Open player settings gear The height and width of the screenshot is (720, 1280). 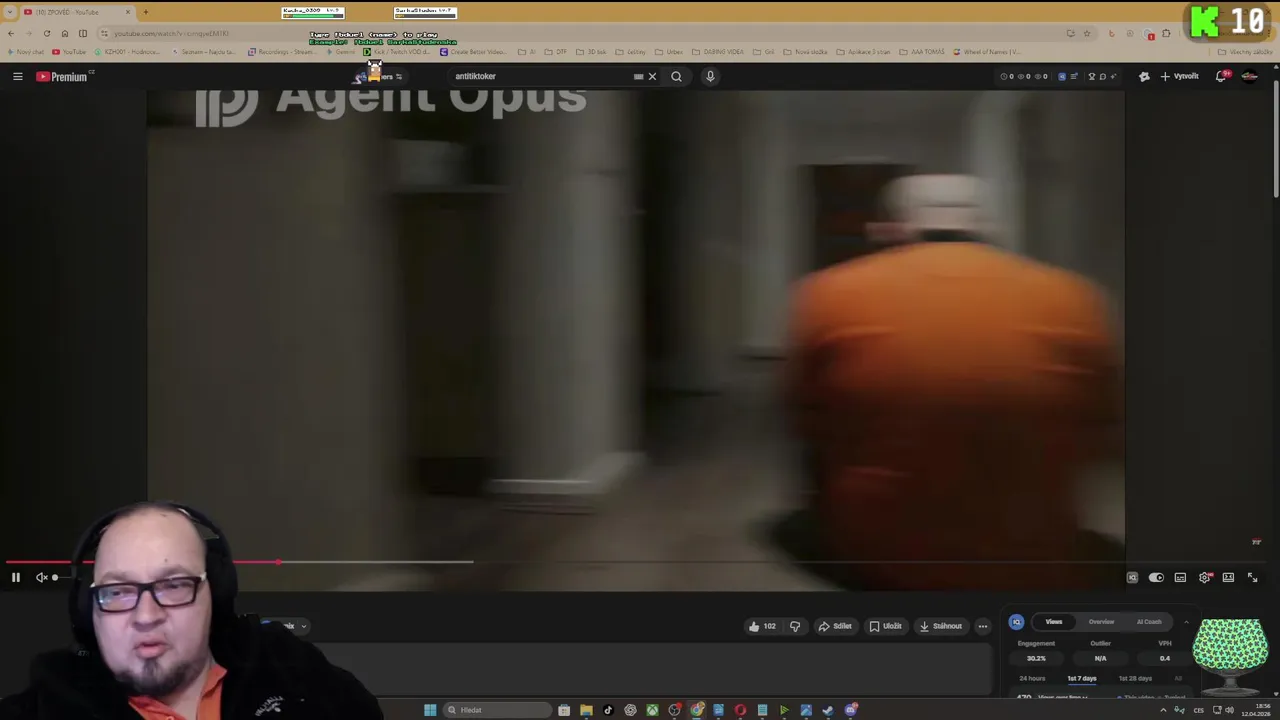point(1205,577)
